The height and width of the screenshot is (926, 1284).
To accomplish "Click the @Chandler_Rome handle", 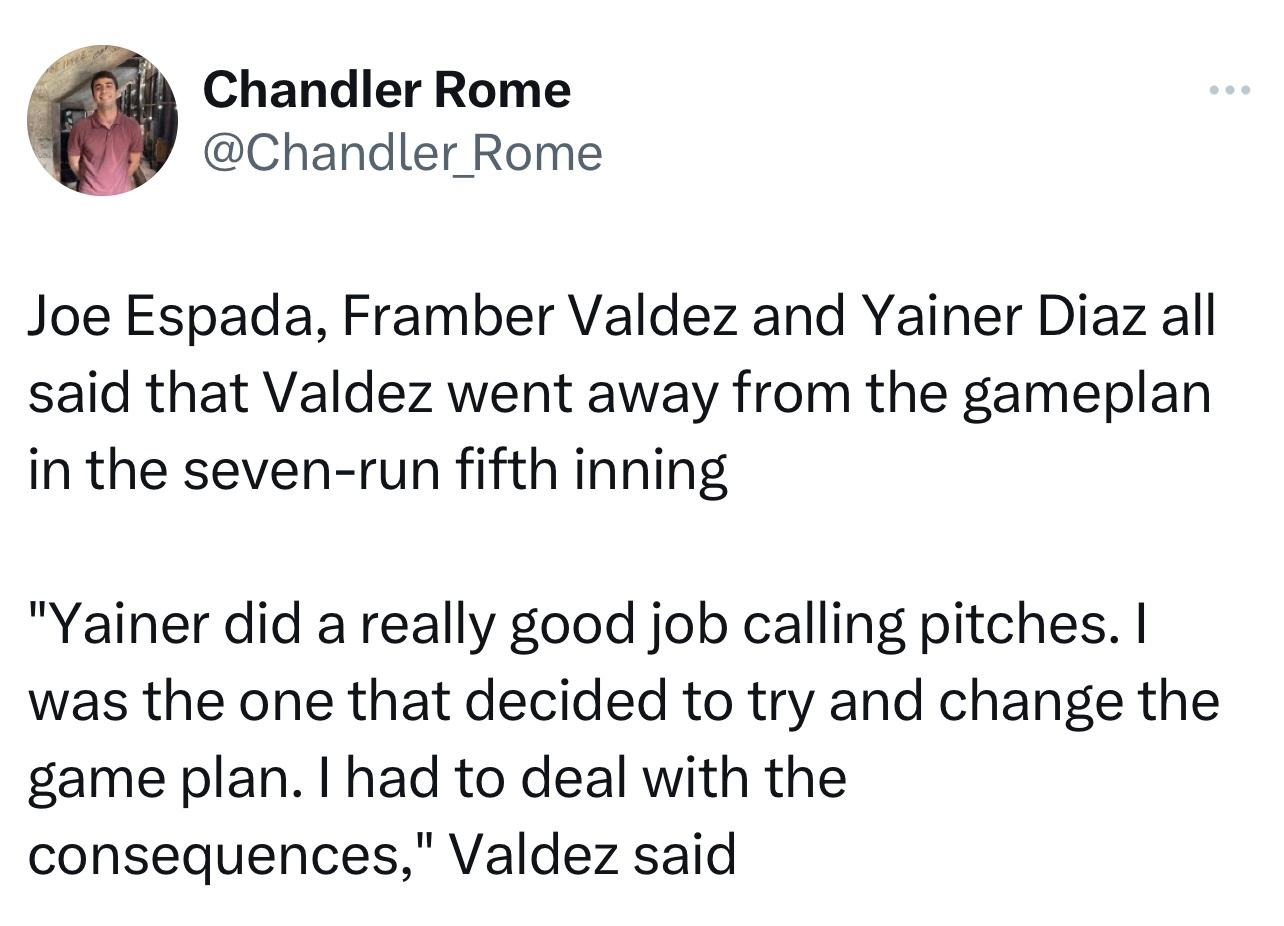I will tap(402, 153).
